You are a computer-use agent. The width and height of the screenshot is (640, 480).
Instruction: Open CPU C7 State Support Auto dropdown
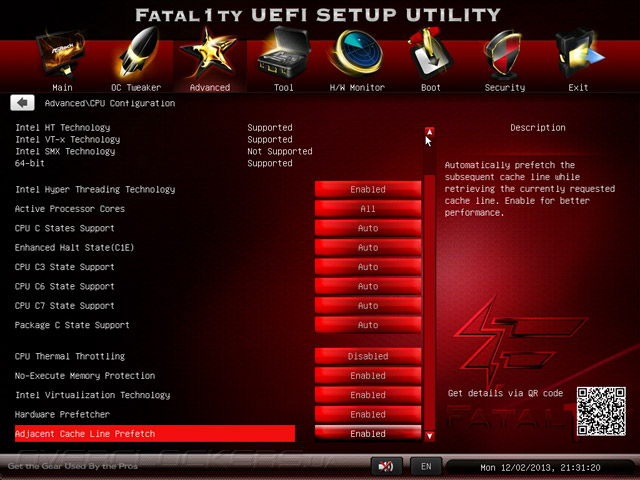(368, 306)
